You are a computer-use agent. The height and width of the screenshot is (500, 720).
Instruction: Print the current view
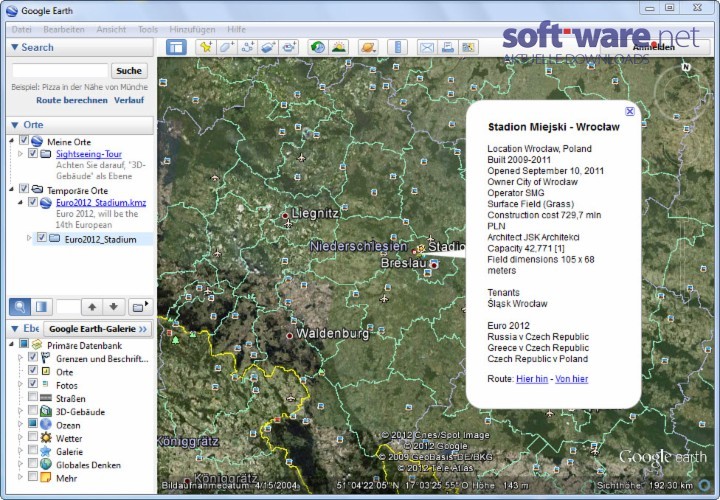click(x=448, y=47)
